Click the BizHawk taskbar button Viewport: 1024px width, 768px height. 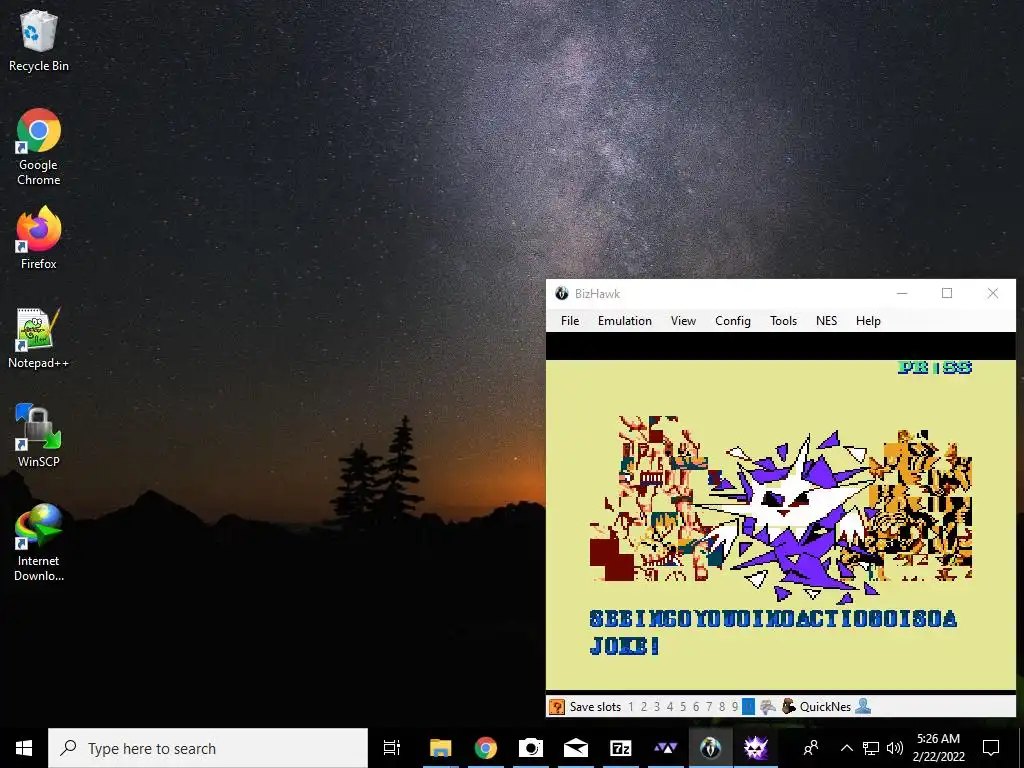click(x=711, y=748)
